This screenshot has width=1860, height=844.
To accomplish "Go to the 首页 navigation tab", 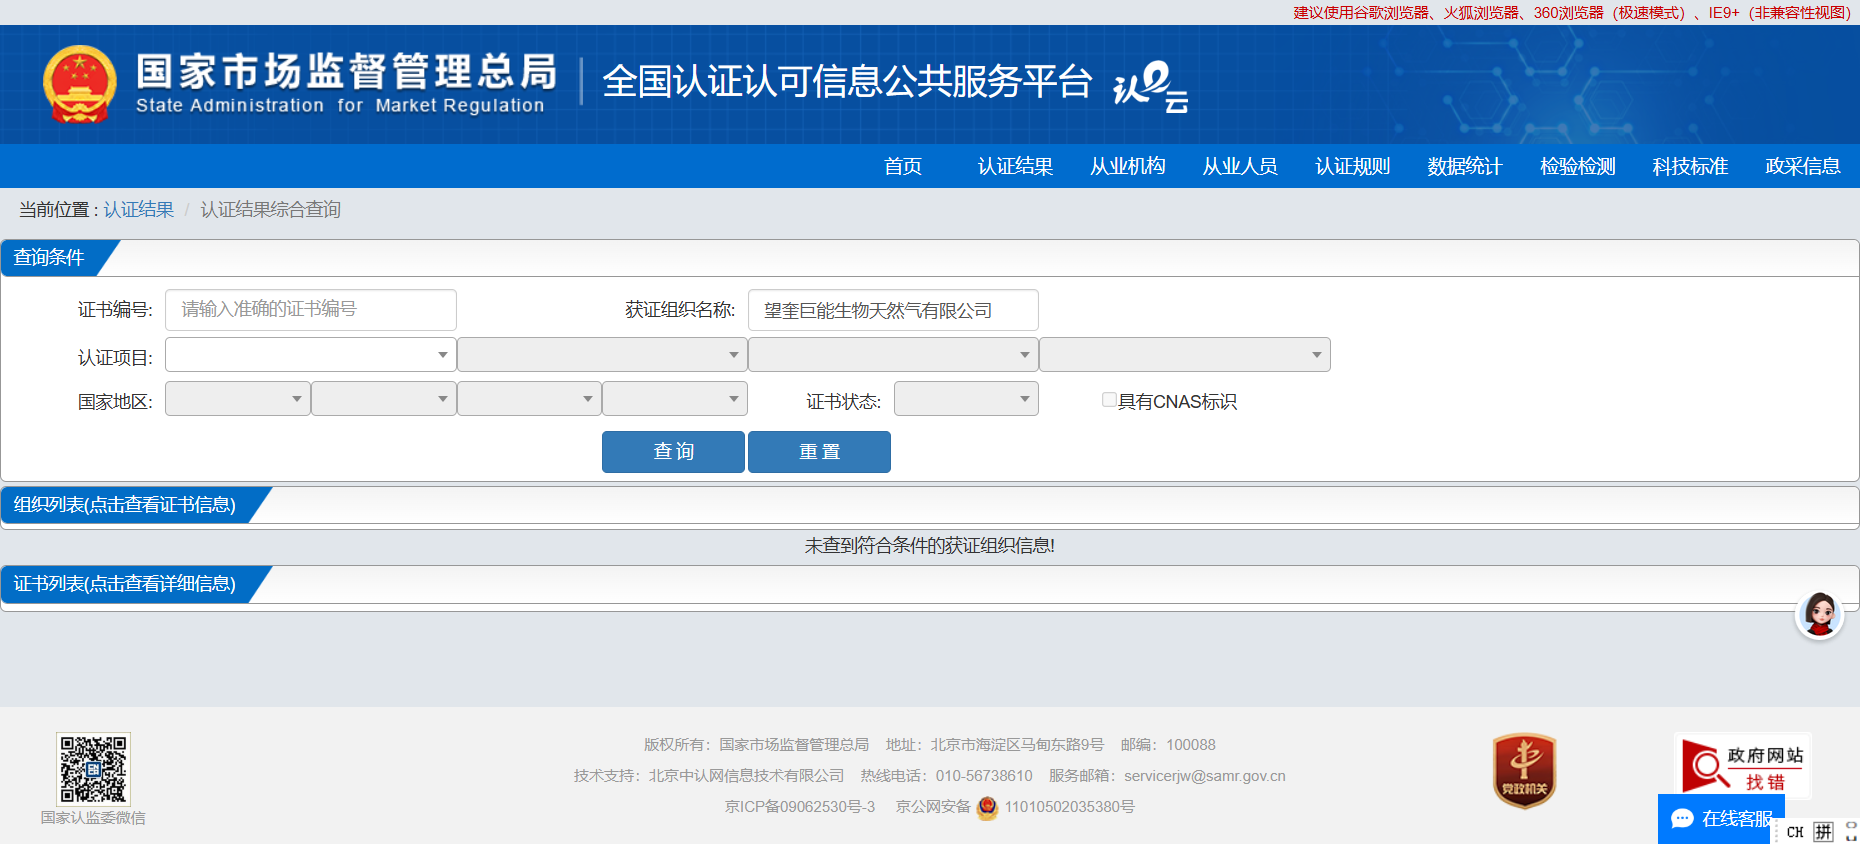I will click(x=902, y=166).
